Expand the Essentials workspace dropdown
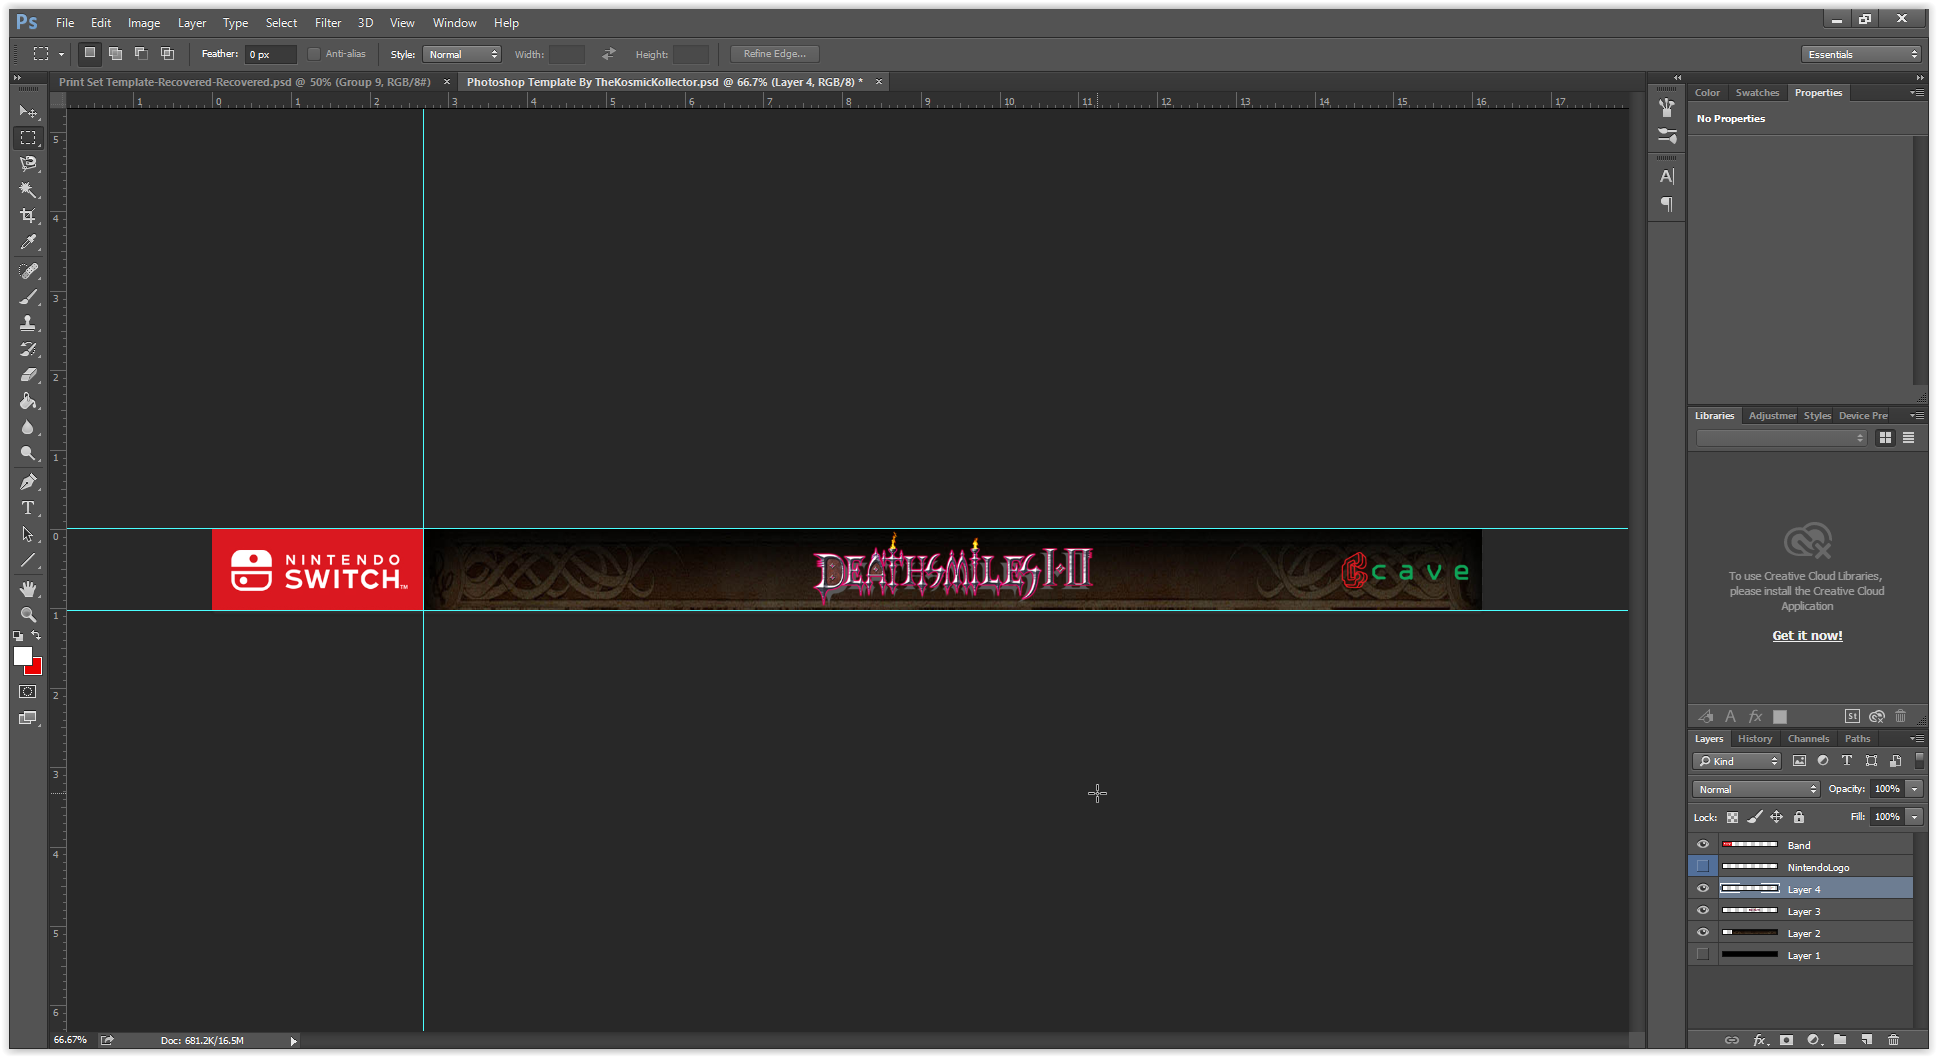 tap(1860, 53)
